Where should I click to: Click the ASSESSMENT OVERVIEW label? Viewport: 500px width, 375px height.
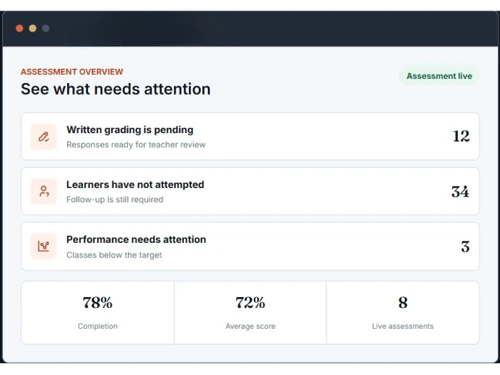[x=72, y=72]
